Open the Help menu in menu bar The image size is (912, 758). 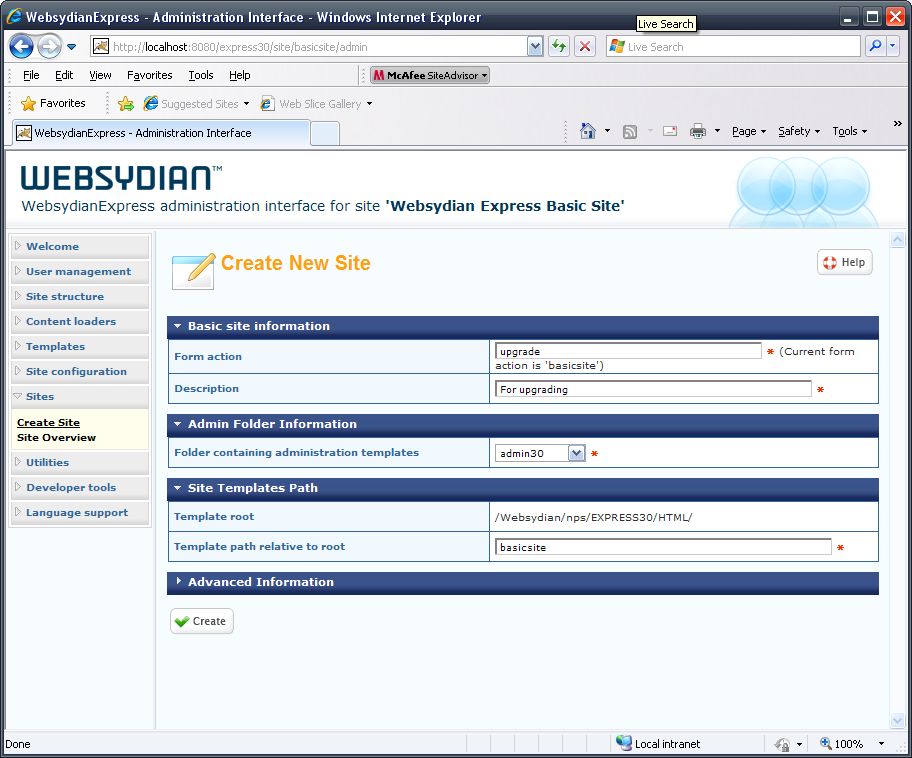pyautogui.click(x=240, y=75)
